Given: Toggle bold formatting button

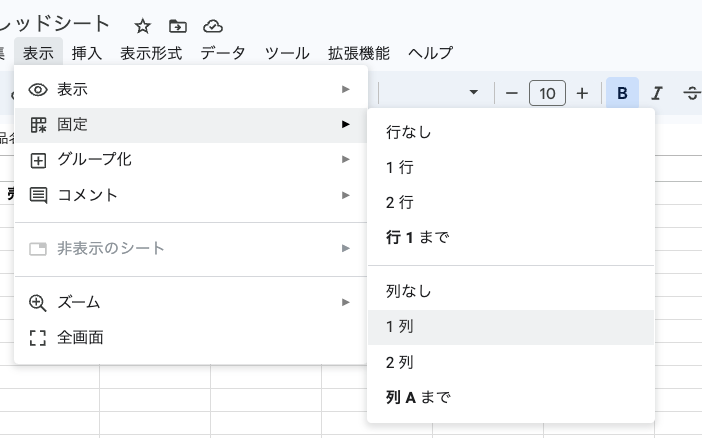Looking at the screenshot, I should click(622, 93).
